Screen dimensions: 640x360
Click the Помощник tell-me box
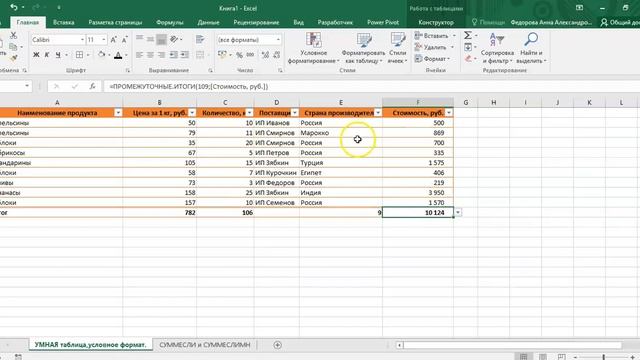tap(488, 22)
